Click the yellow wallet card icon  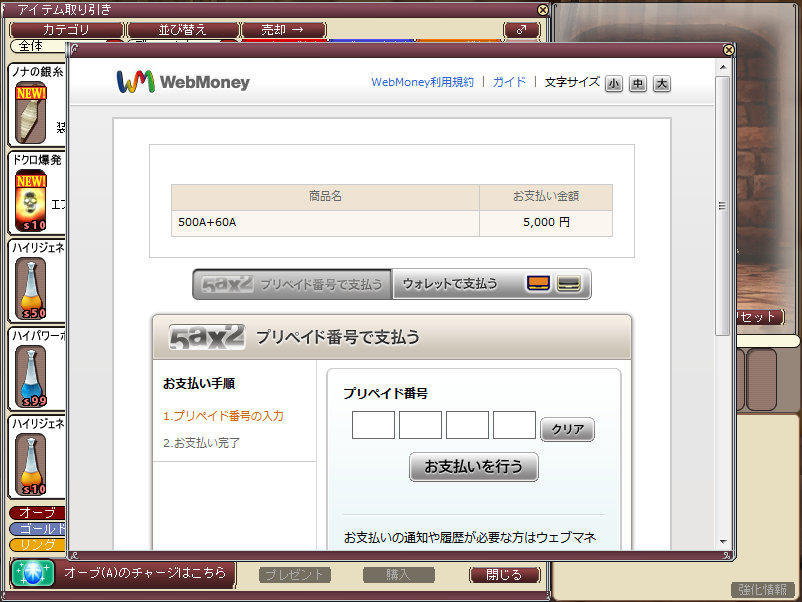coord(568,283)
